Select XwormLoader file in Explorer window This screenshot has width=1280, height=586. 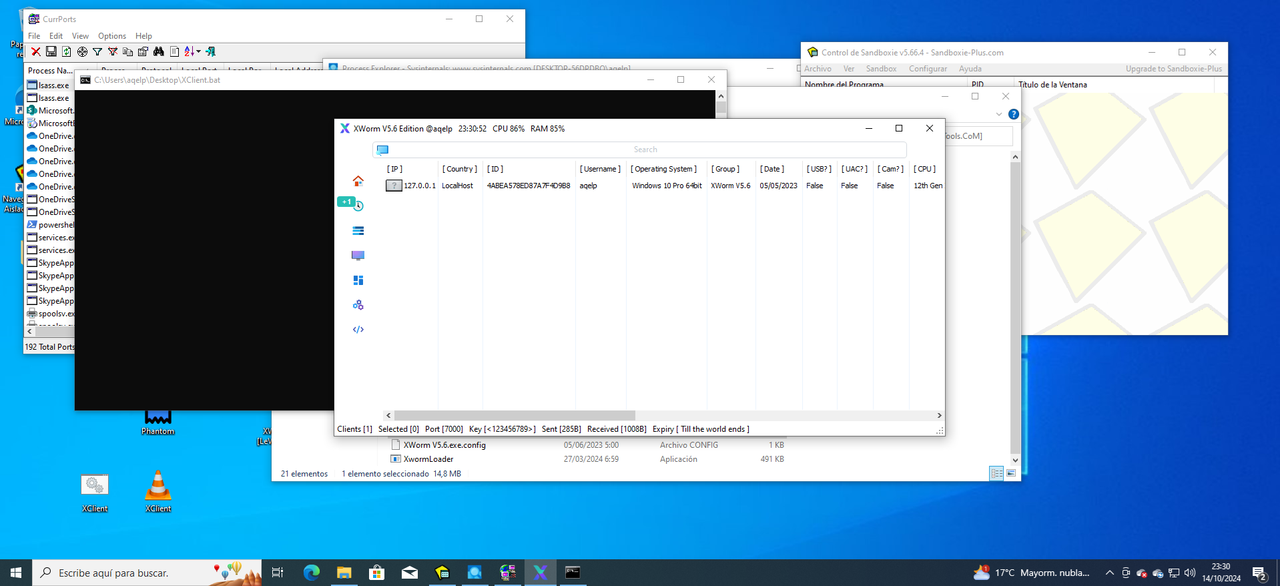(x=428, y=459)
